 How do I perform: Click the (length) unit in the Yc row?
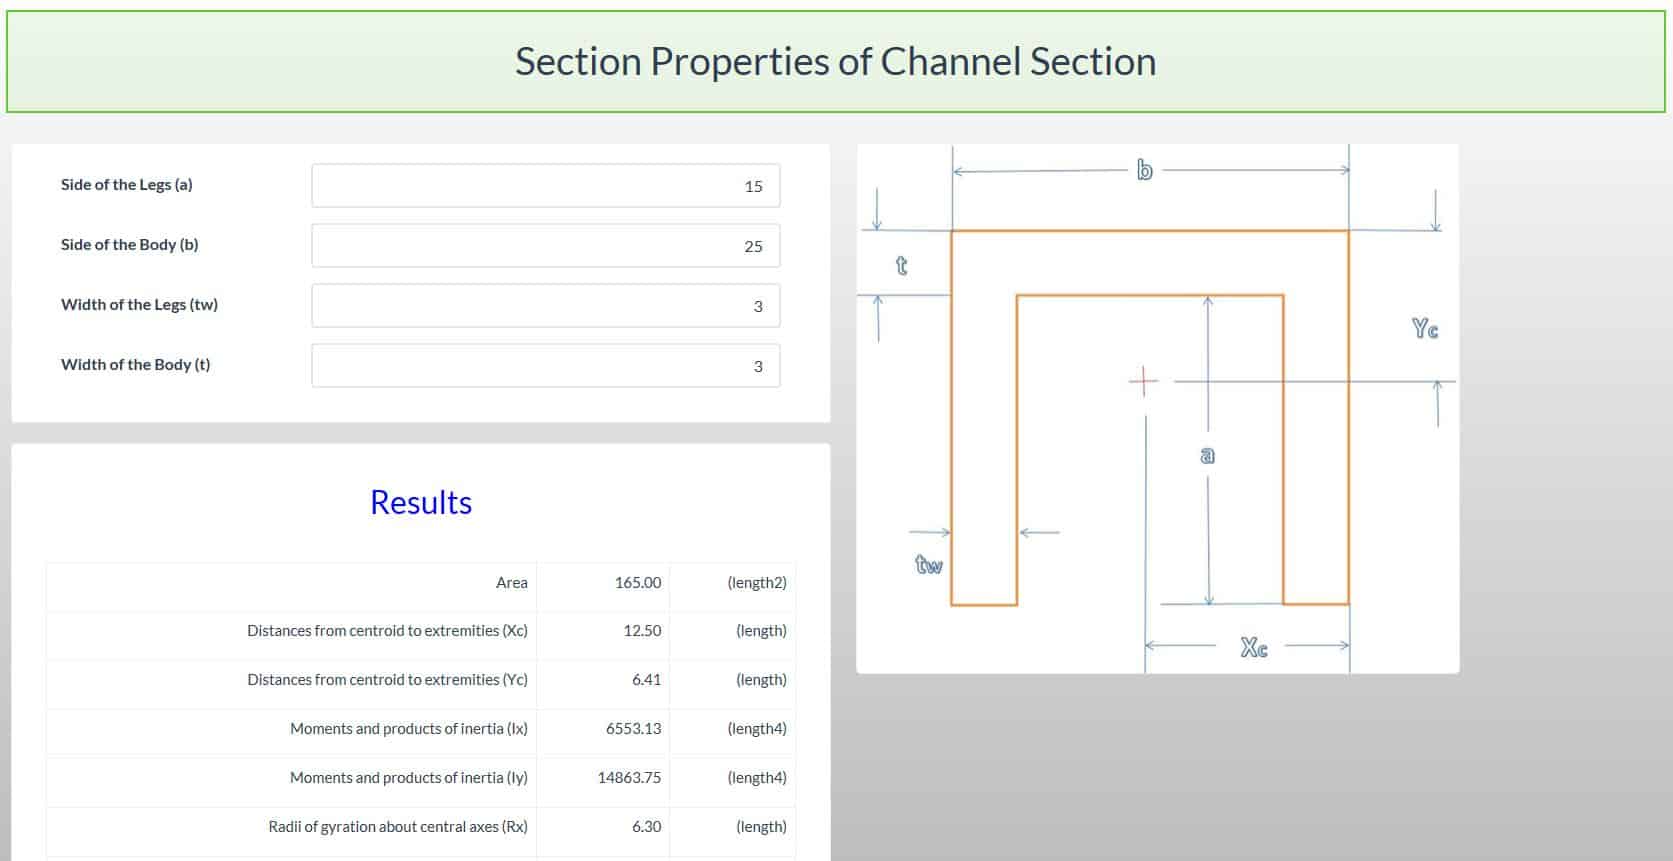tap(761, 680)
